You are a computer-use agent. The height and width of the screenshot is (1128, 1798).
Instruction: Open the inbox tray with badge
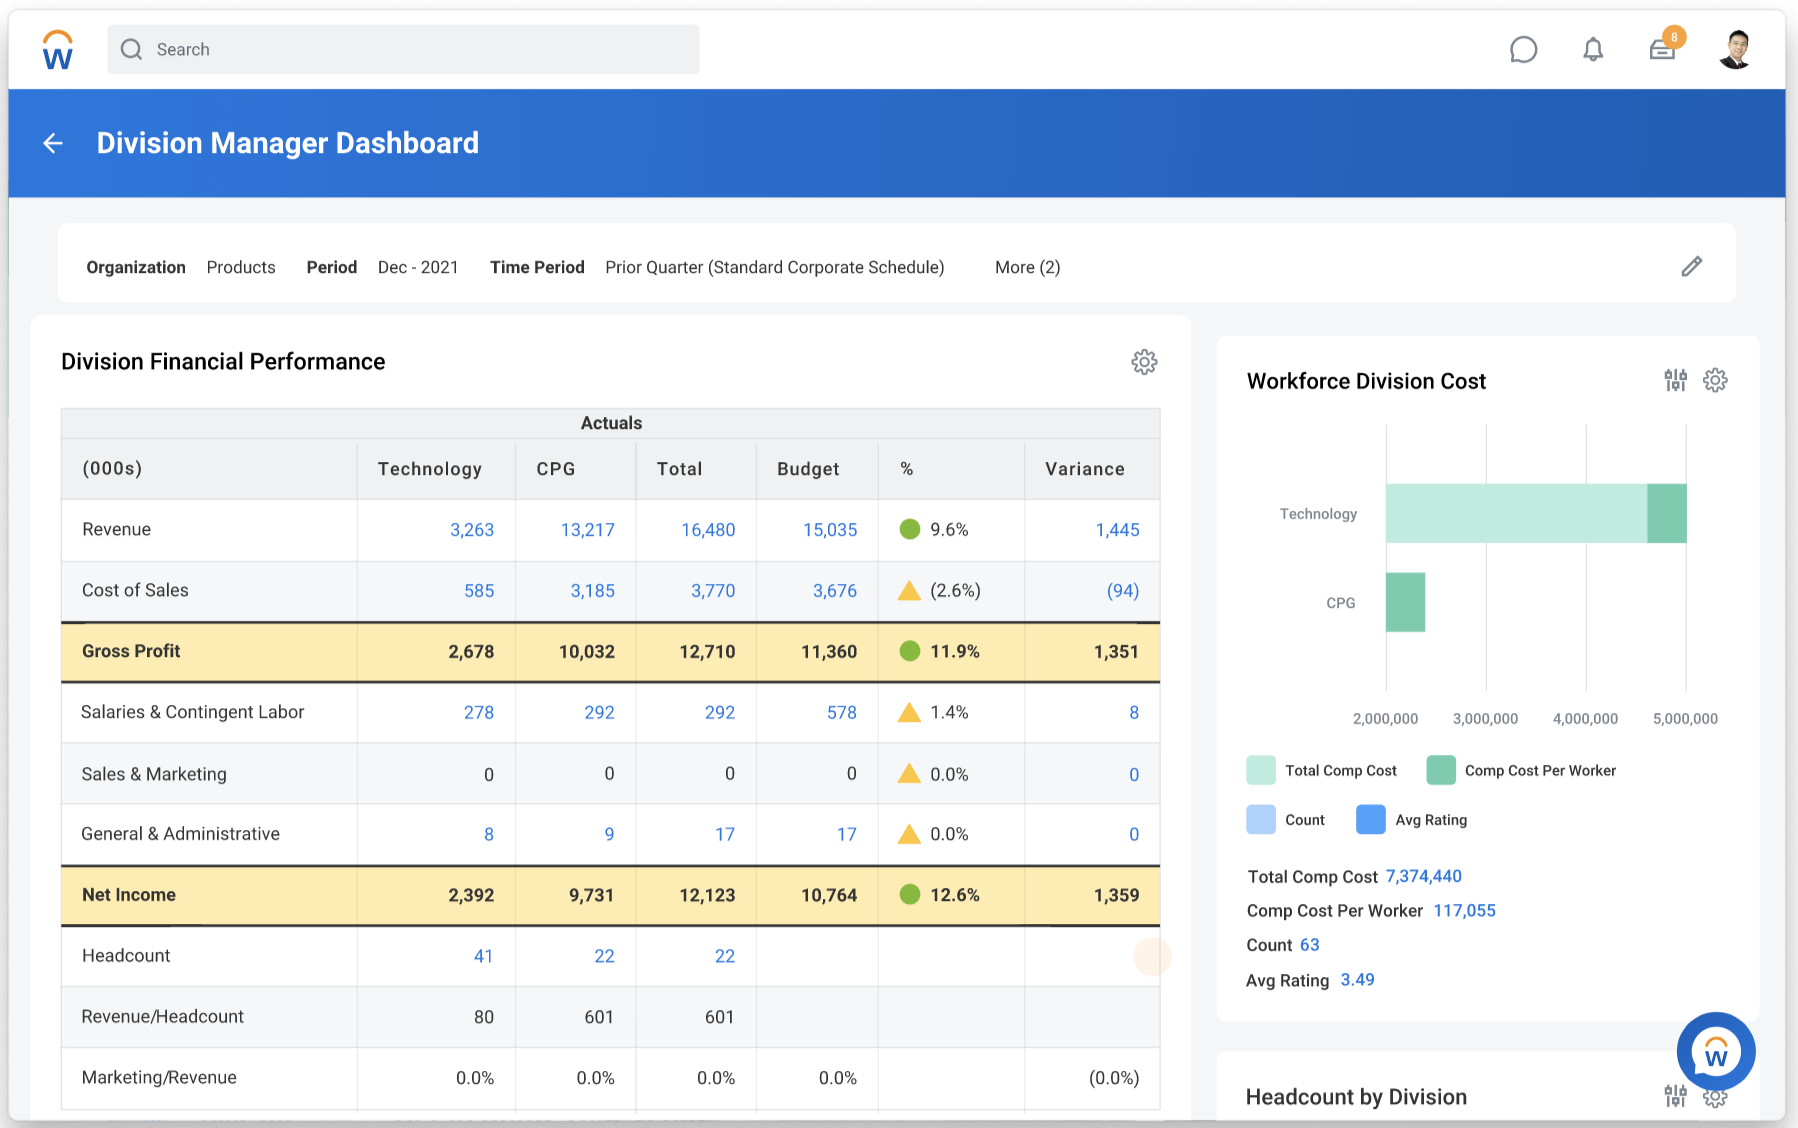[x=1663, y=50]
